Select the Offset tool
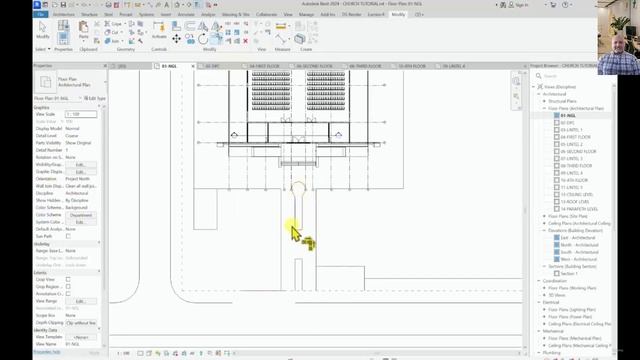640x360 pixels. 190,26
